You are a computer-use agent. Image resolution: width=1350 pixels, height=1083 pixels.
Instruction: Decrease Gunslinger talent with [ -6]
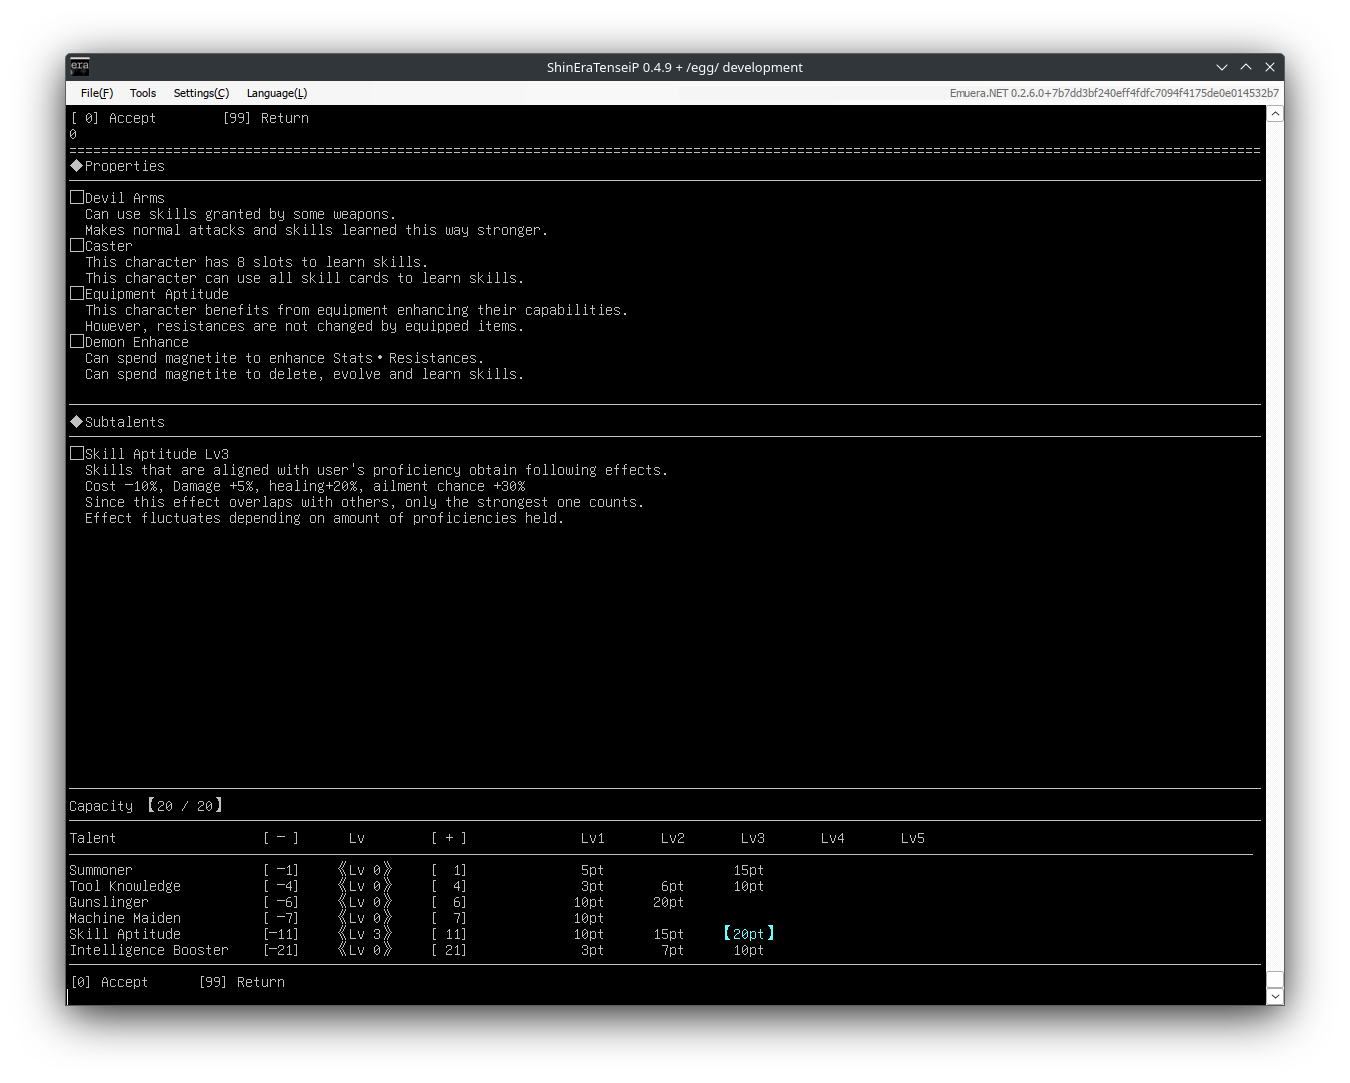(x=281, y=902)
